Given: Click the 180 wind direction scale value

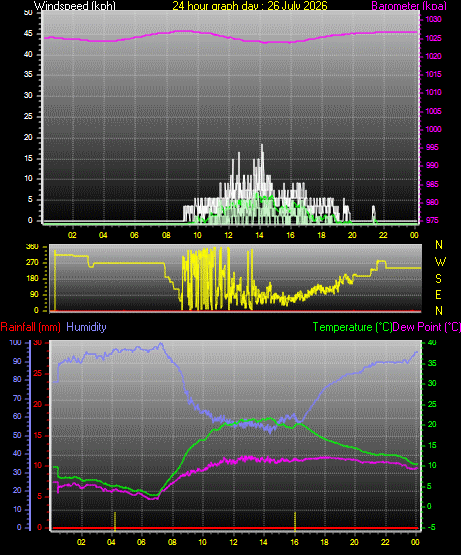Looking at the screenshot, I should [32, 279].
